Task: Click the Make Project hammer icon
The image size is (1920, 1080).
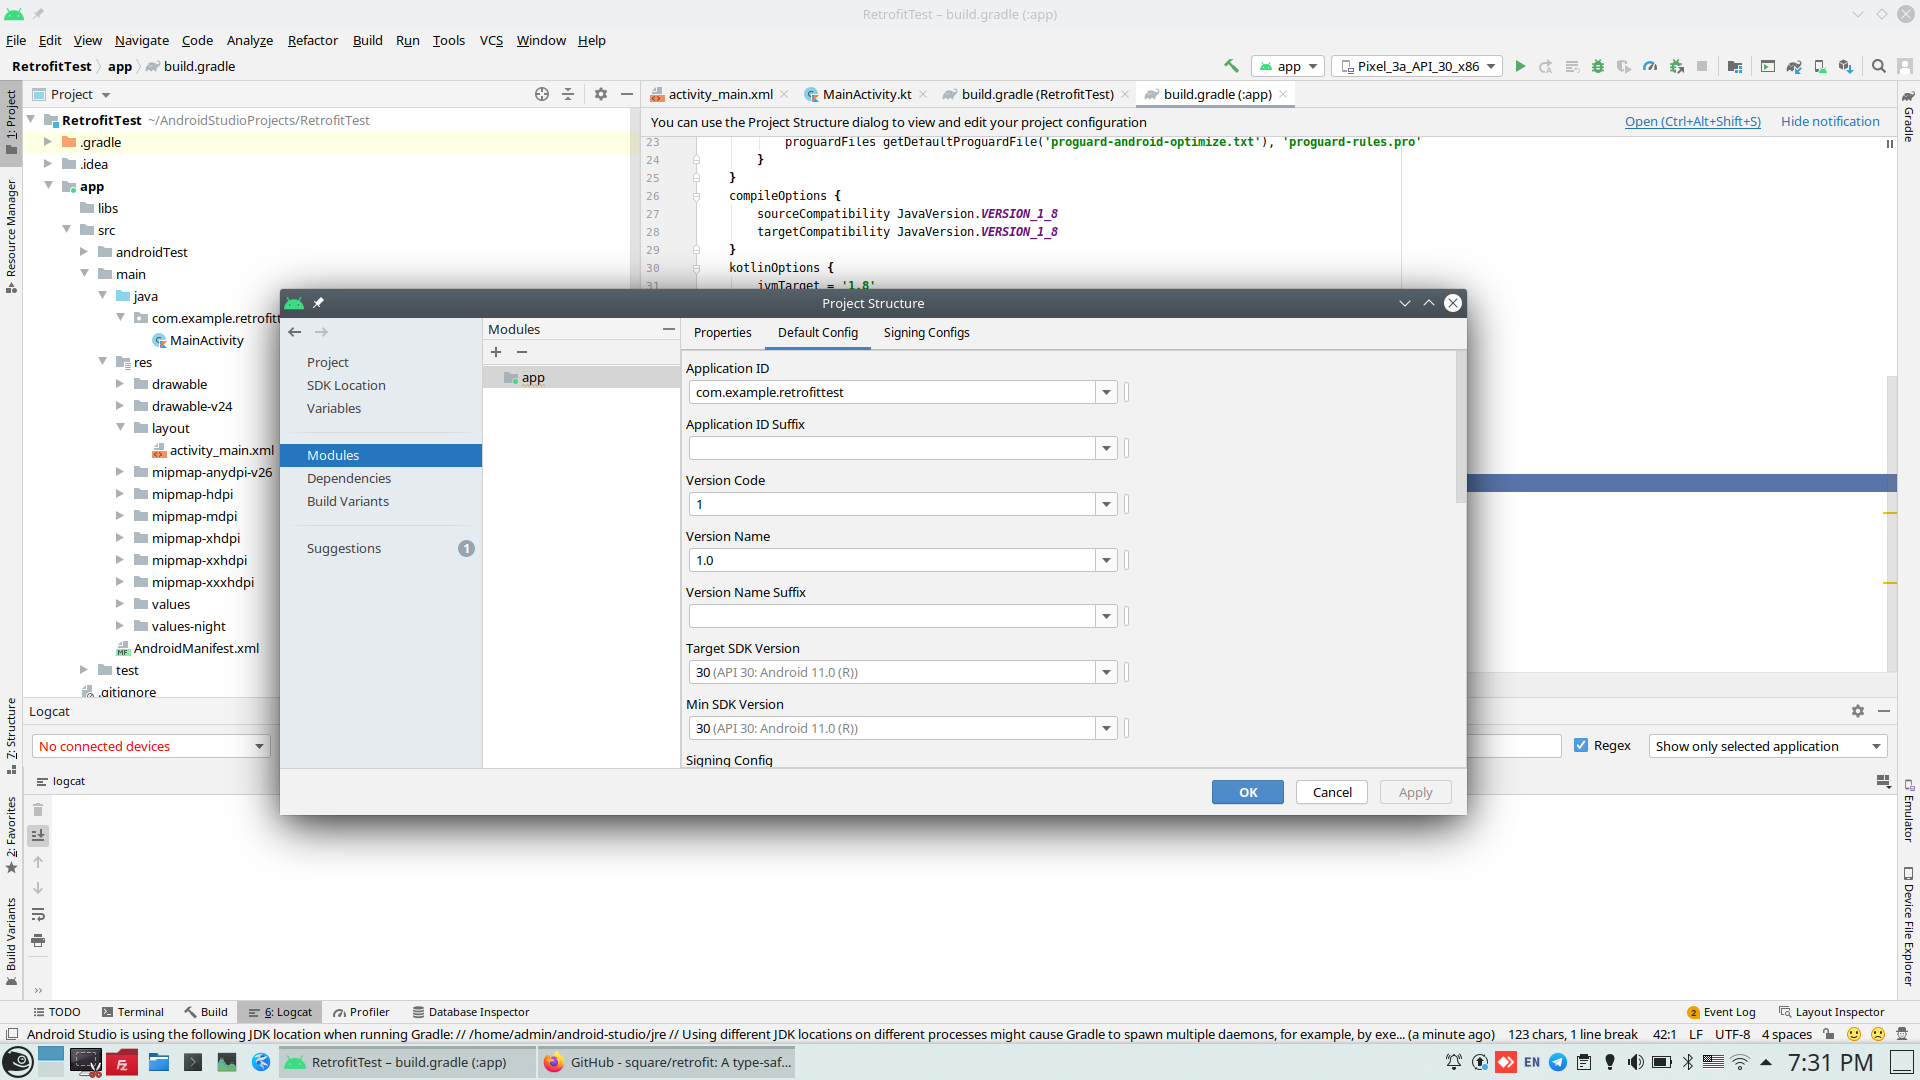Action: point(1231,66)
